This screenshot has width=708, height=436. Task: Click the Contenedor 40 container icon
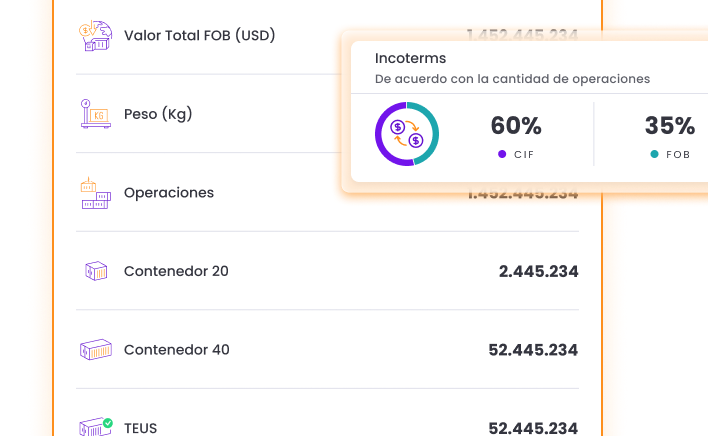point(96,350)
